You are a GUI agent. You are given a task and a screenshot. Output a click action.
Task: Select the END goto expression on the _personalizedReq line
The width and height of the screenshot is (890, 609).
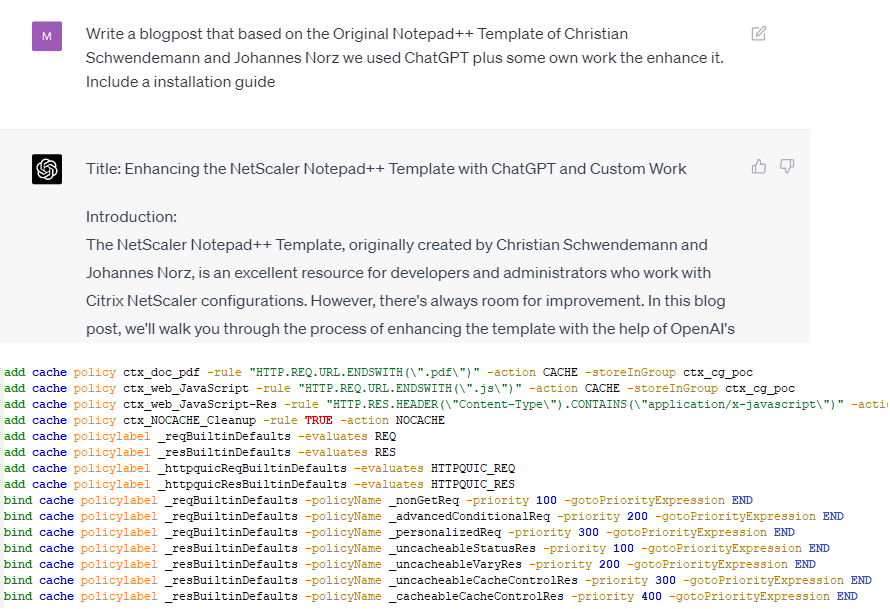point(782,532)
